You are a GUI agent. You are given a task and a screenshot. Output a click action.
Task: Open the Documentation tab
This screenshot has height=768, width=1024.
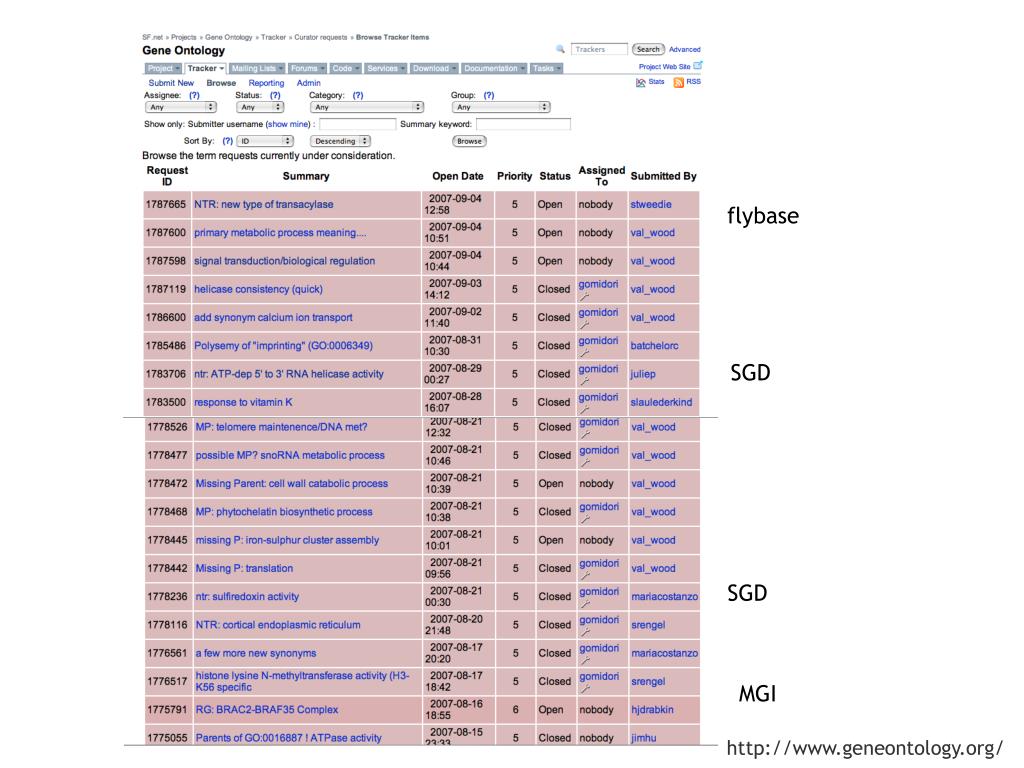coord(494,68)
